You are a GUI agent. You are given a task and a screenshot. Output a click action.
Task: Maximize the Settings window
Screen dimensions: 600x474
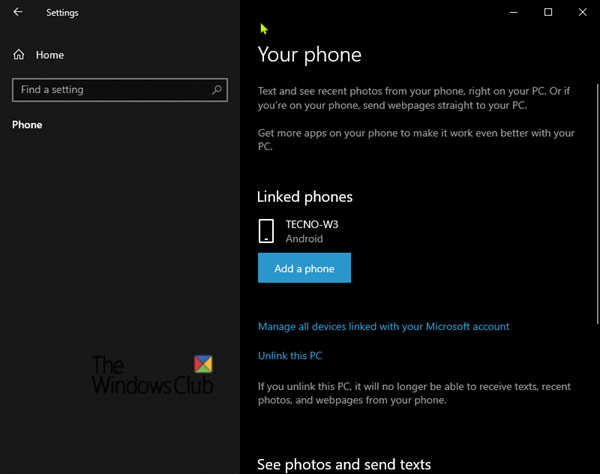click(548, 12)
